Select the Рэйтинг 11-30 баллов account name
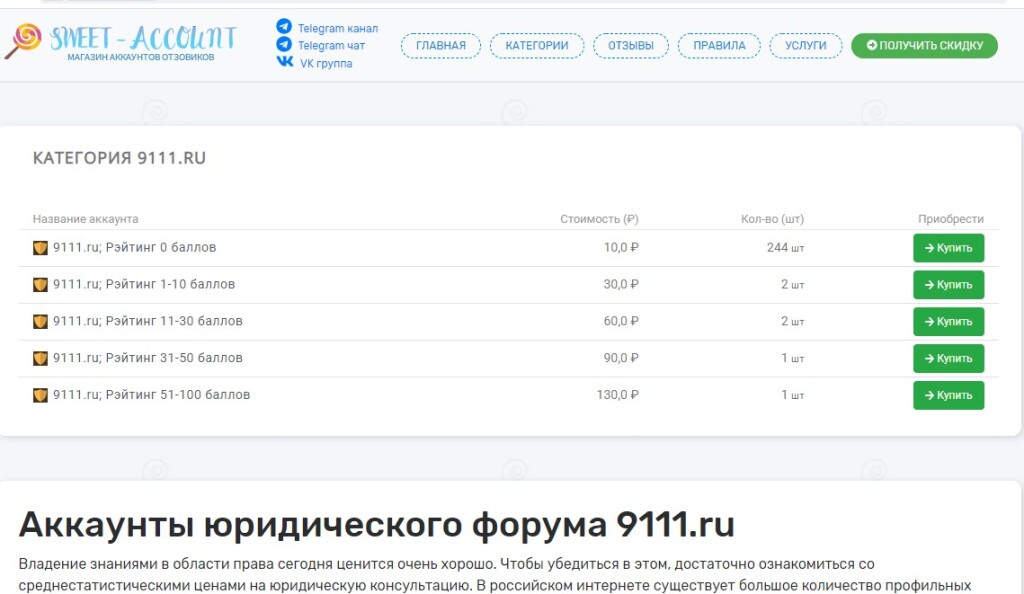The height and width of the screenshot is (594, 1024). click(147, 322)
